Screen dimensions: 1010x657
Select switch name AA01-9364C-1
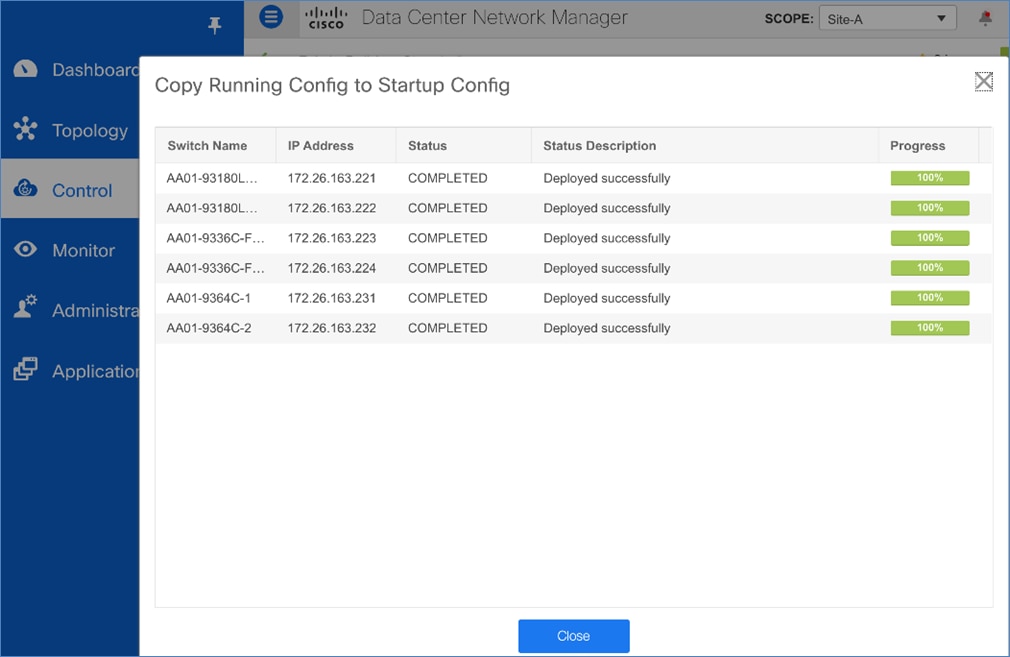point(208,298)
